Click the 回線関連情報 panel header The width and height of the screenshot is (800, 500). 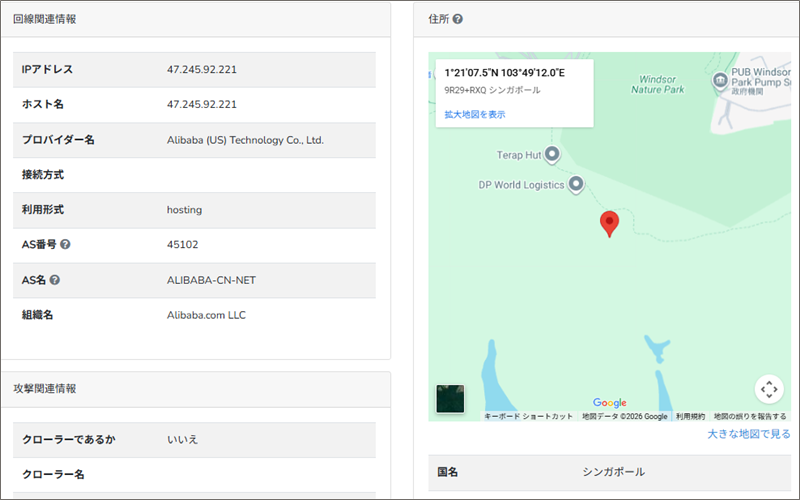pyautogui.click(x=44, y=19)
